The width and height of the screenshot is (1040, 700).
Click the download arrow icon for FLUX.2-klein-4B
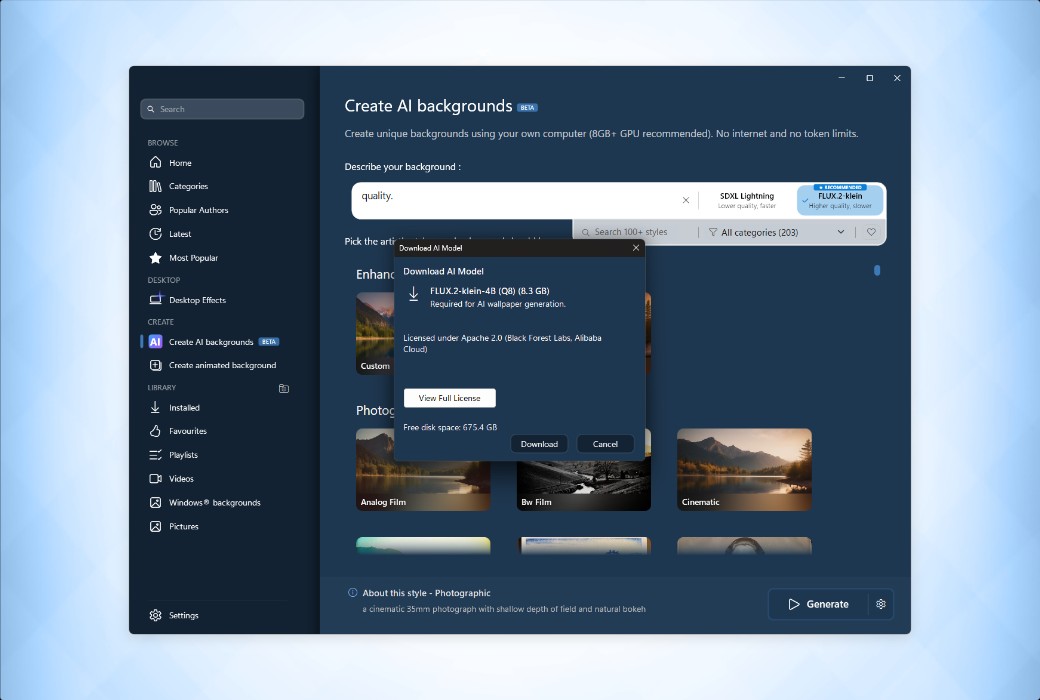coord(413,294)
